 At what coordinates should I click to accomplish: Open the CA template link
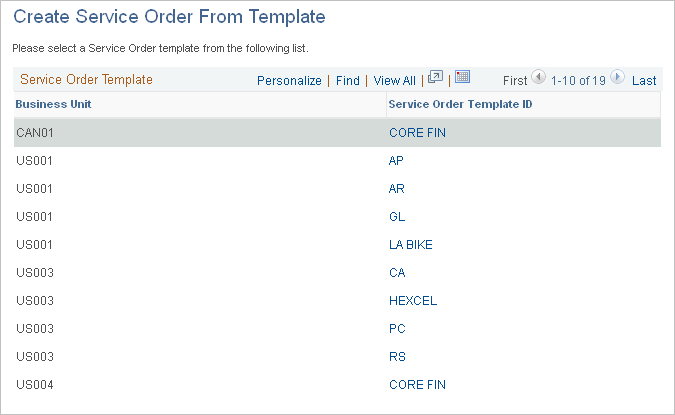(x=397, y=273)
